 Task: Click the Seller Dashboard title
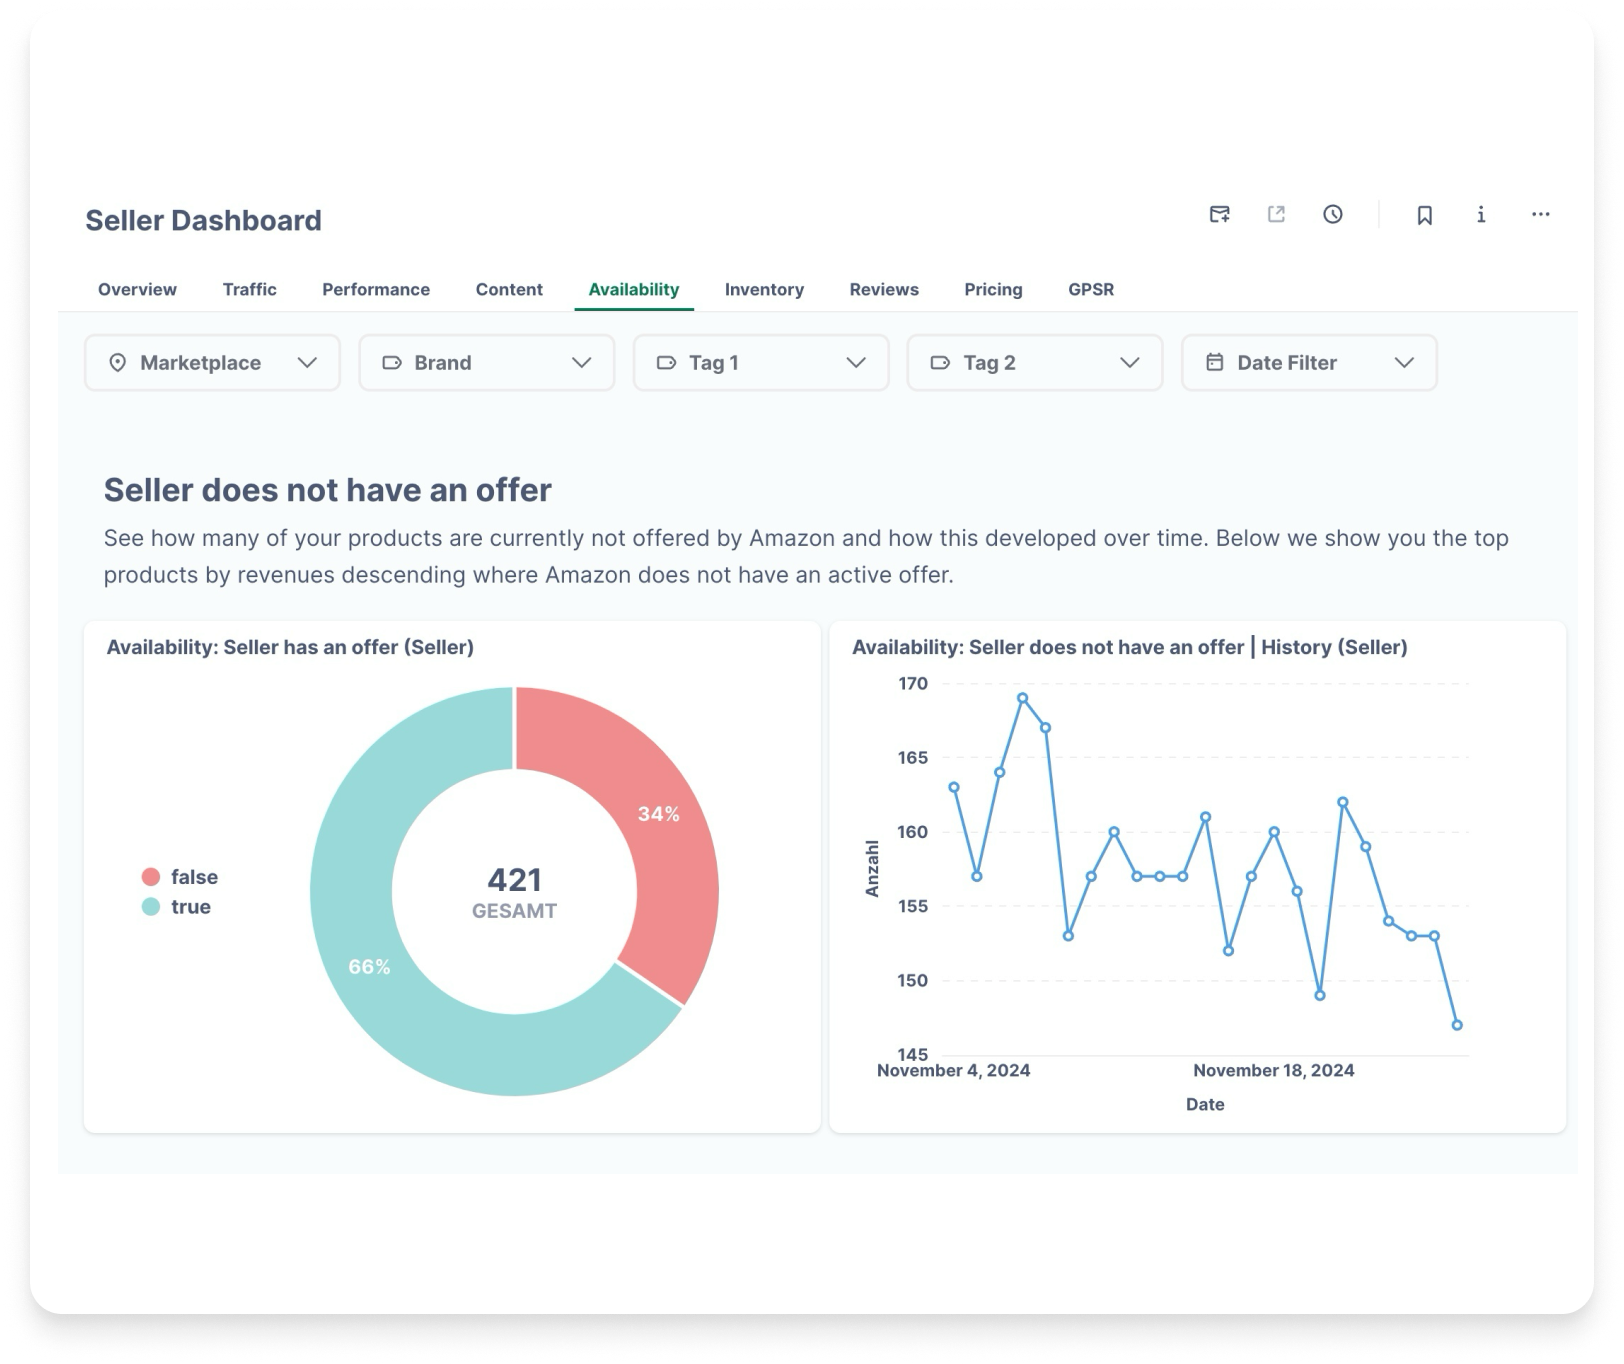pyautogui.click(x=203, y=220)
